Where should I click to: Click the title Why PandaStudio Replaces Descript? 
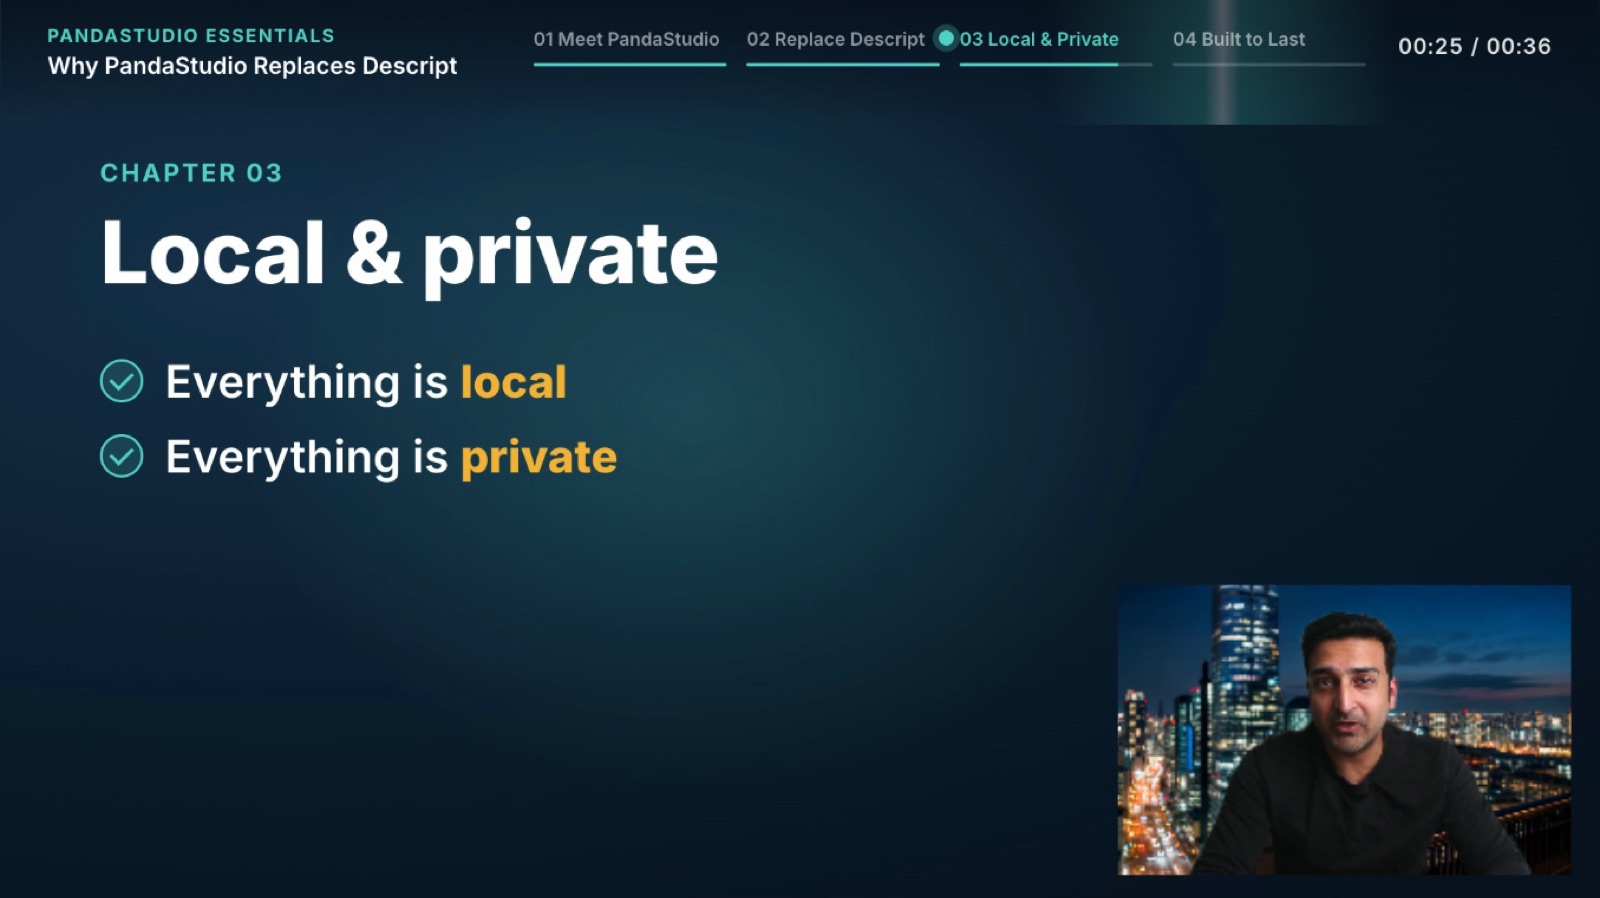pyautogui.click(x=252, y=66)
